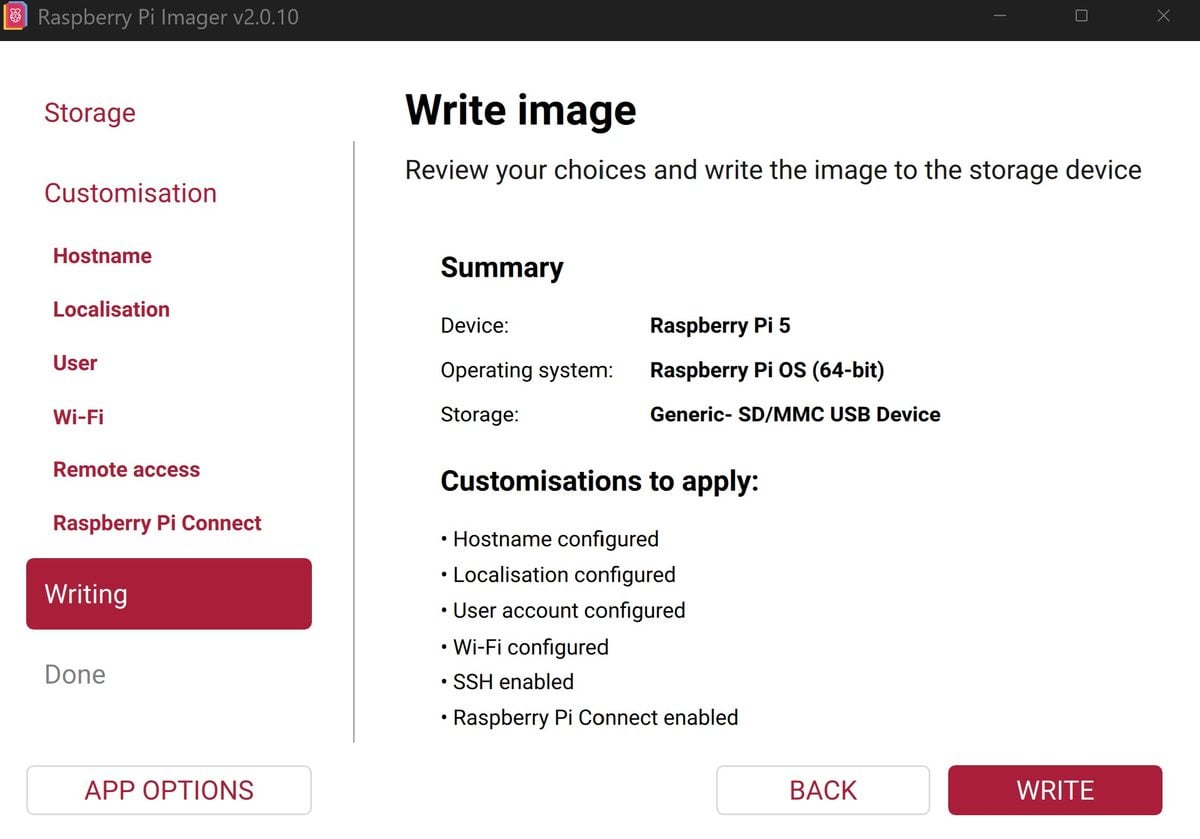Select Hostname customisation page
Screen dimensions: 1200x839
coord(102,256)
